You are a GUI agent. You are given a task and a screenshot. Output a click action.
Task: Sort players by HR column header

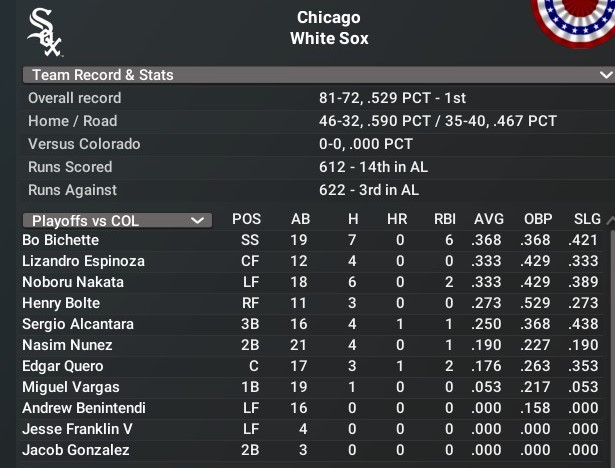pyautogui.click(x=397, y=220)
